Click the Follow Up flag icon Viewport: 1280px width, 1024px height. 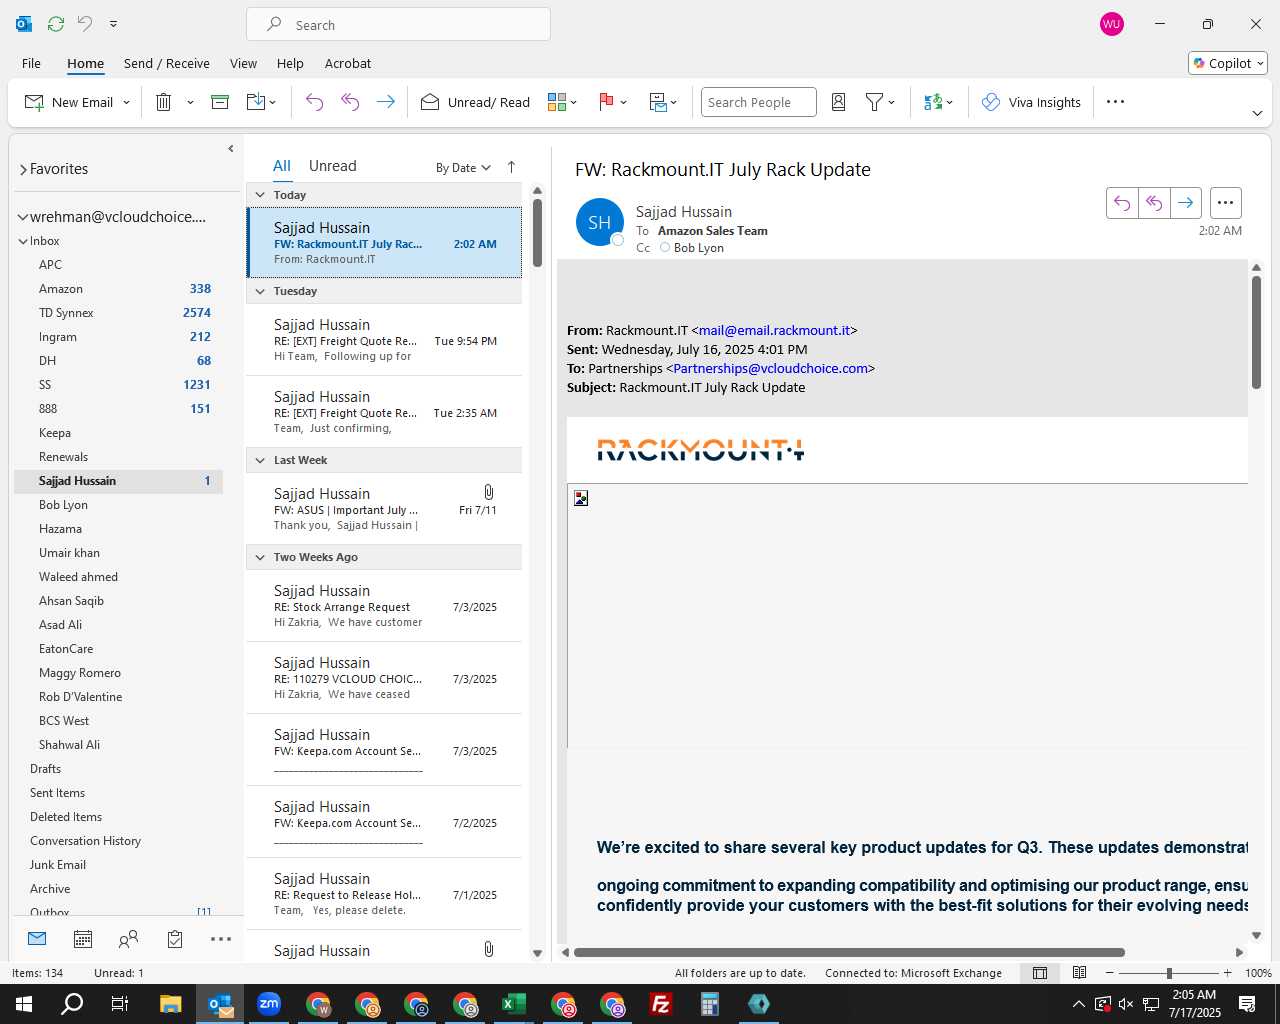point(606,102)
